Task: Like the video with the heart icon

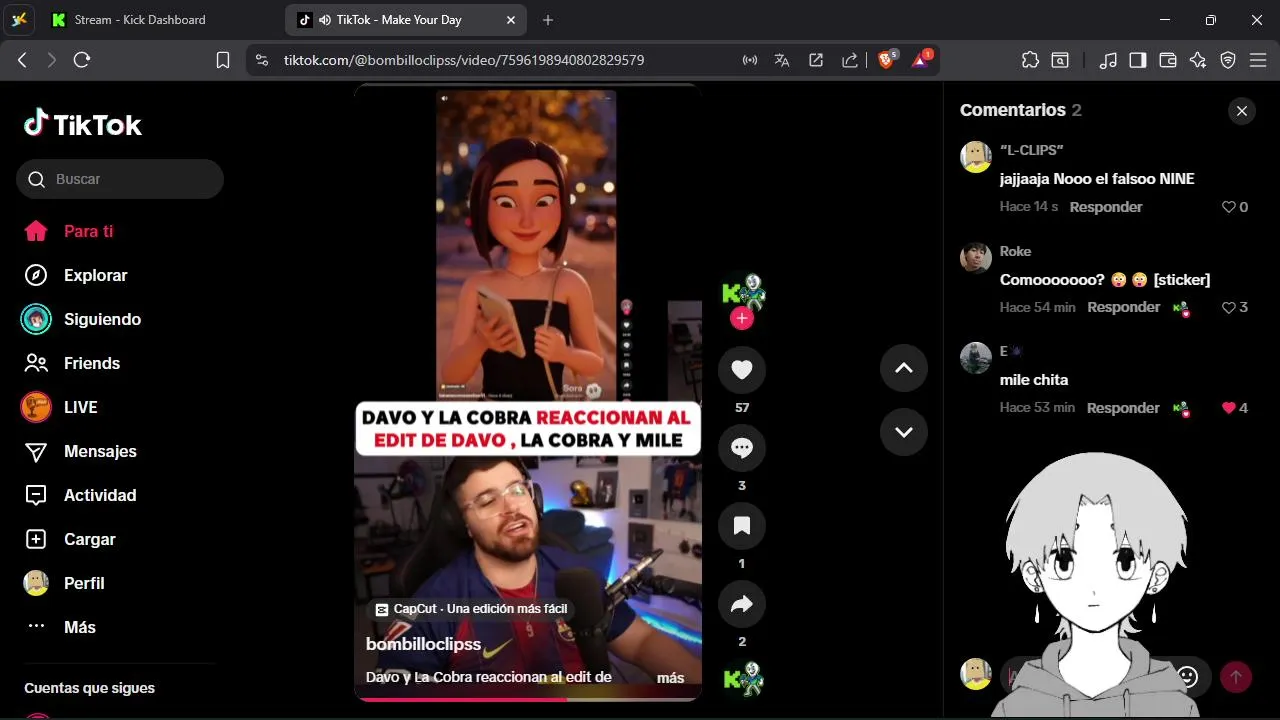Action: [742, 370]
